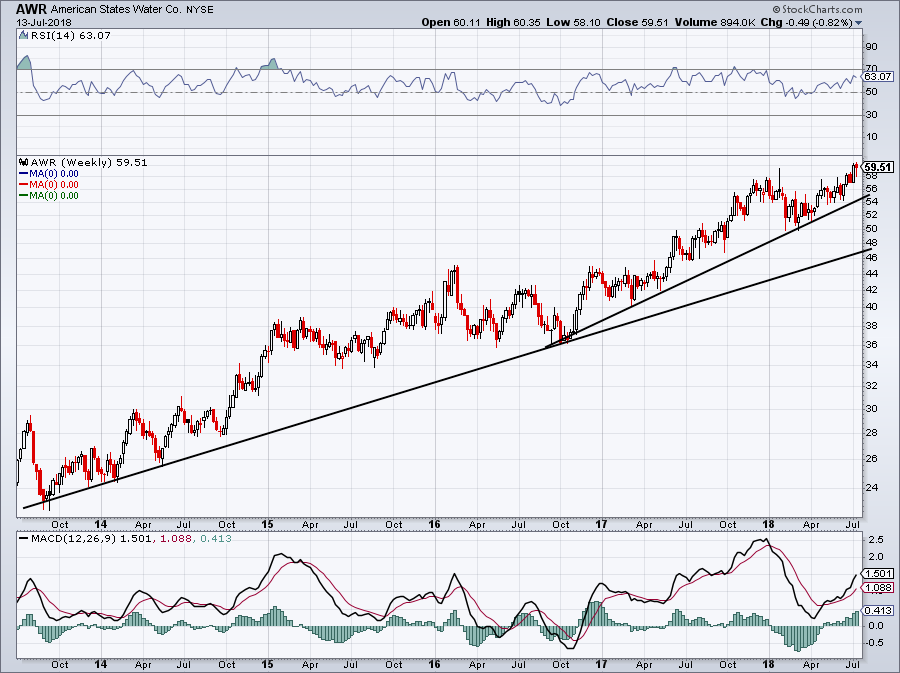Click the green MA(0) 0.00 legend entry
Screen dimensions: 900x673
coord(49,195)
